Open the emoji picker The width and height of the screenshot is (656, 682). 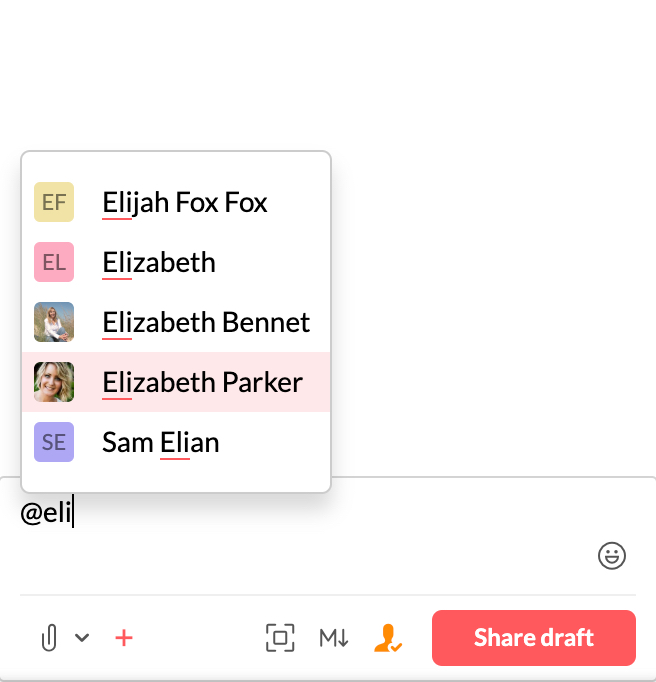(612, 556)
